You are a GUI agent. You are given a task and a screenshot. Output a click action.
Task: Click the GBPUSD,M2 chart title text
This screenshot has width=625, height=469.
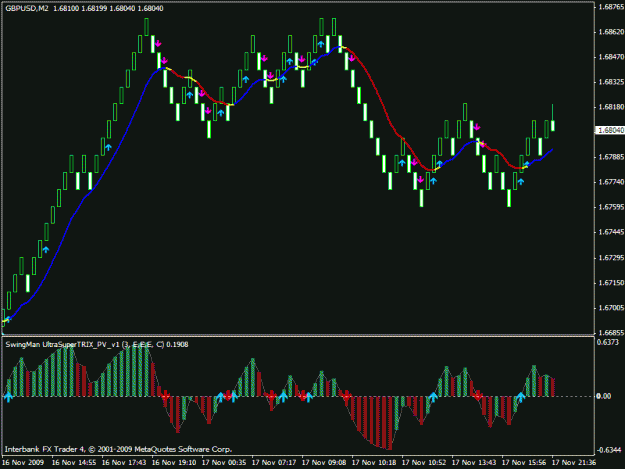(x=27, y=8)
